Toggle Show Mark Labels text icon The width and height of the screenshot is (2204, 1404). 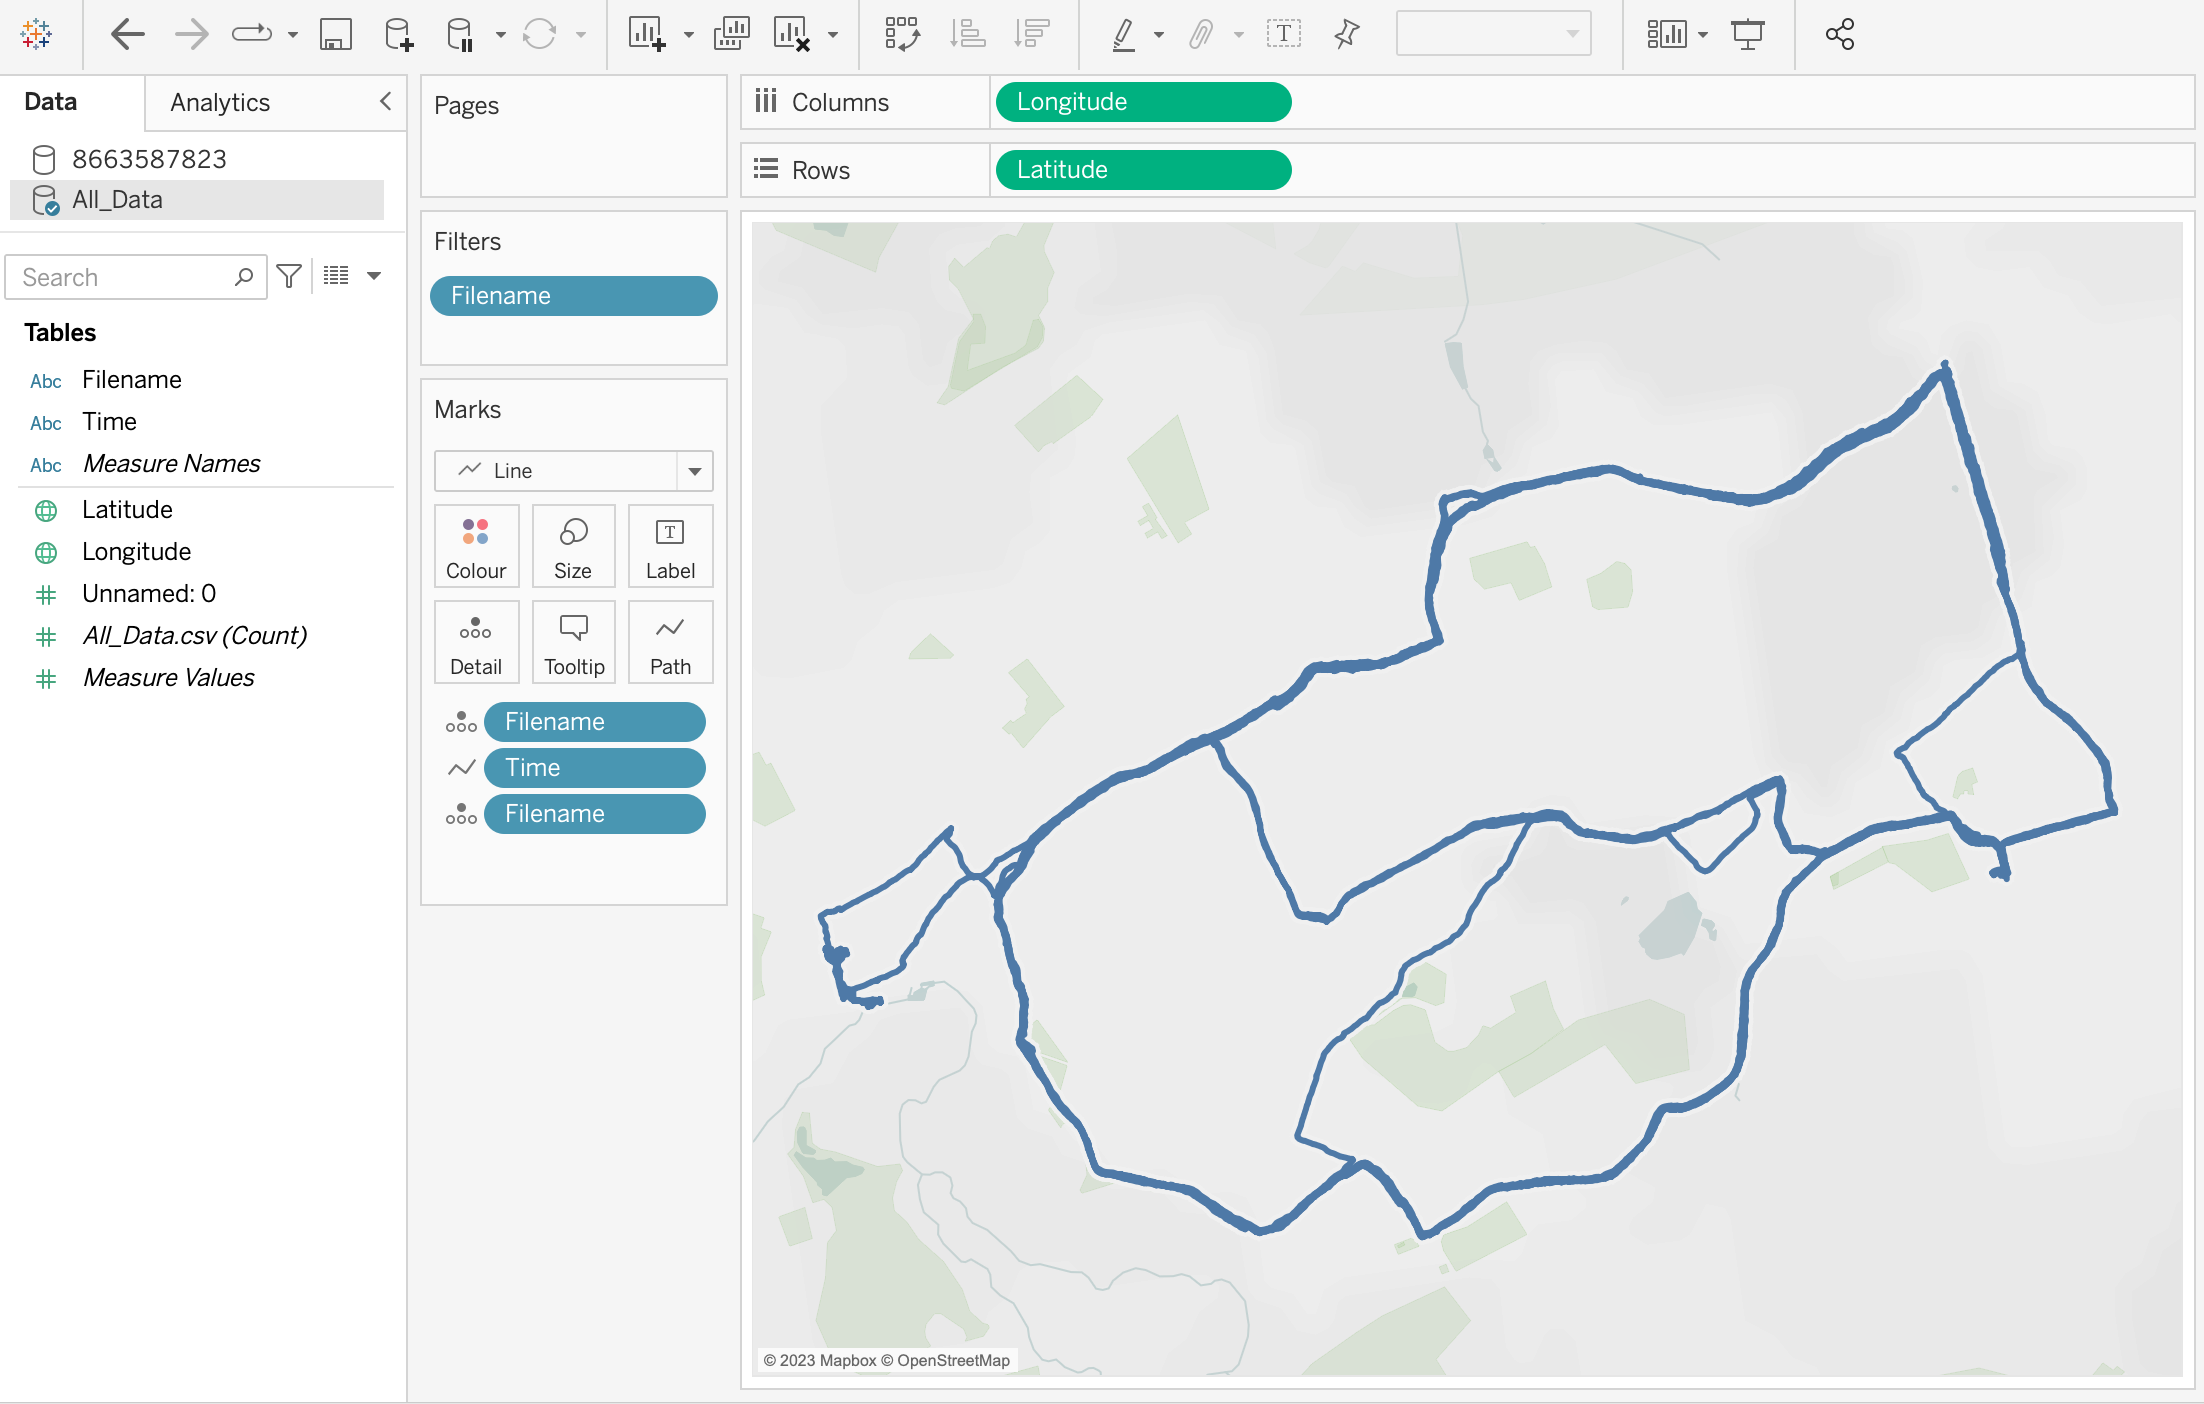point(1283,35)
